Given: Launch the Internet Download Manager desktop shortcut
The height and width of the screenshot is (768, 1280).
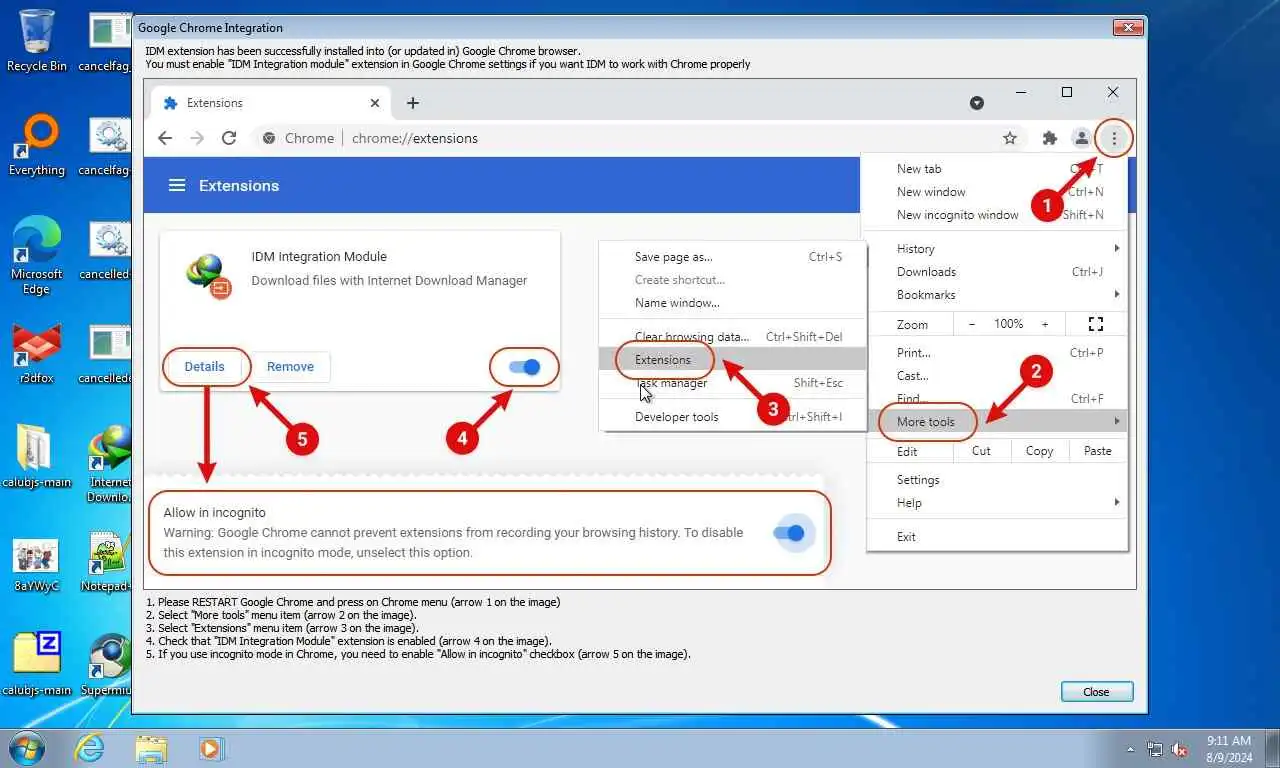Looking at the screenshot, I should 109,465.
